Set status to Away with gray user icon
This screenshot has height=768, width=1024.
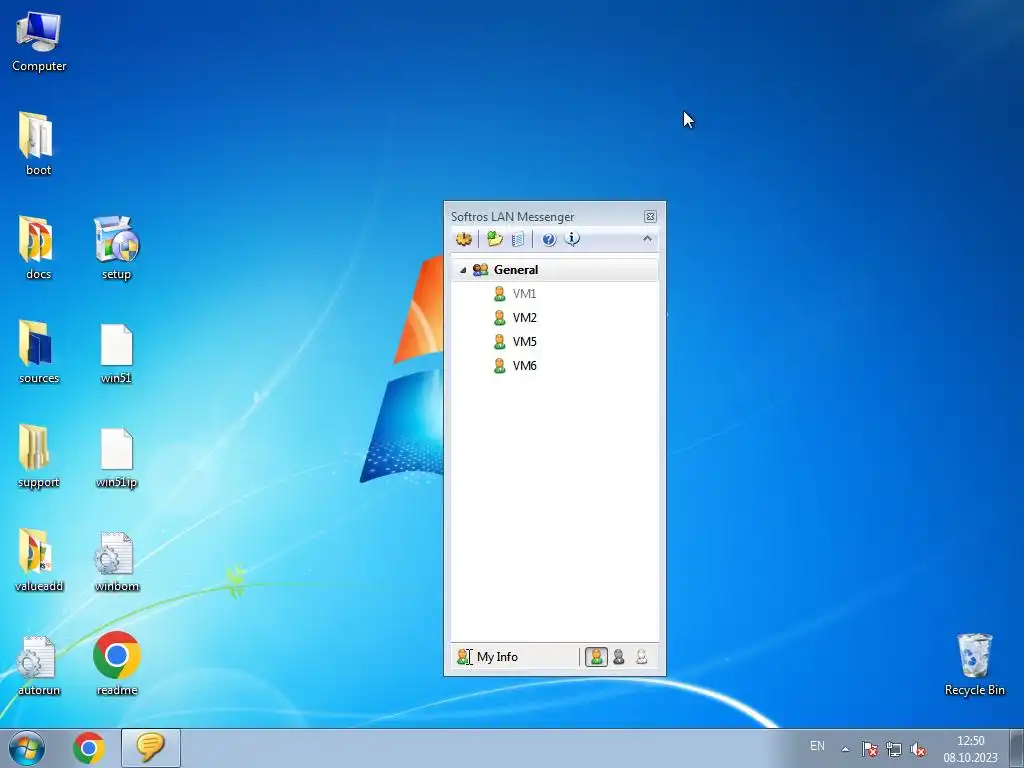coord(619,657)
